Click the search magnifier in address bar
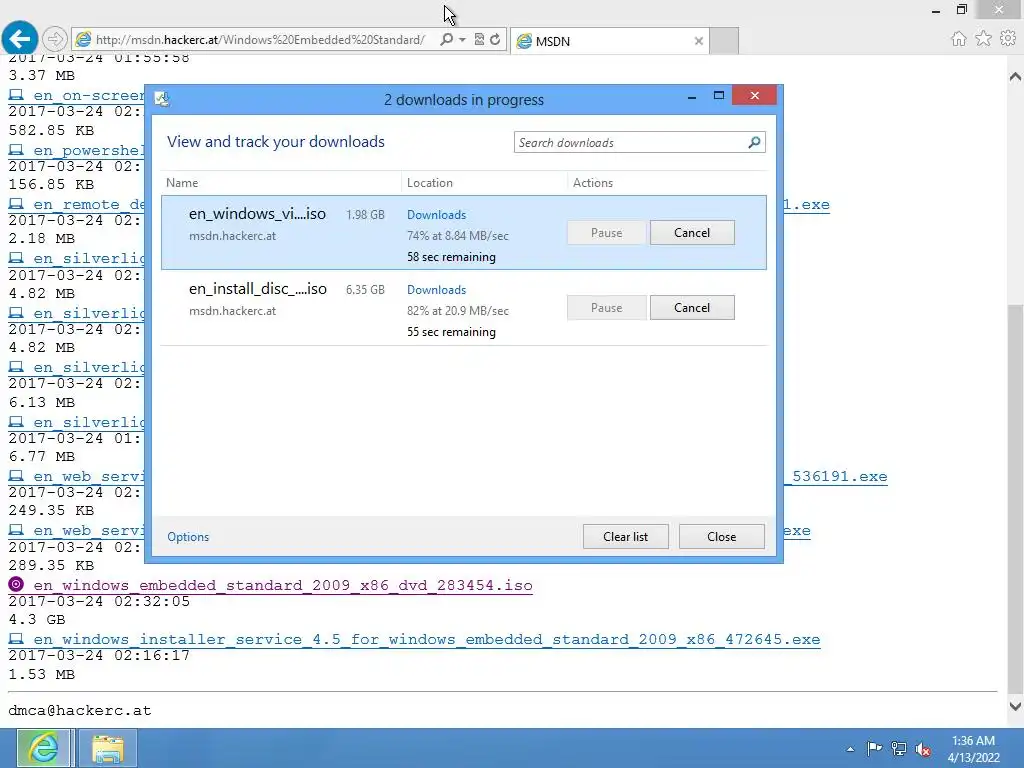 click(446, 40)
